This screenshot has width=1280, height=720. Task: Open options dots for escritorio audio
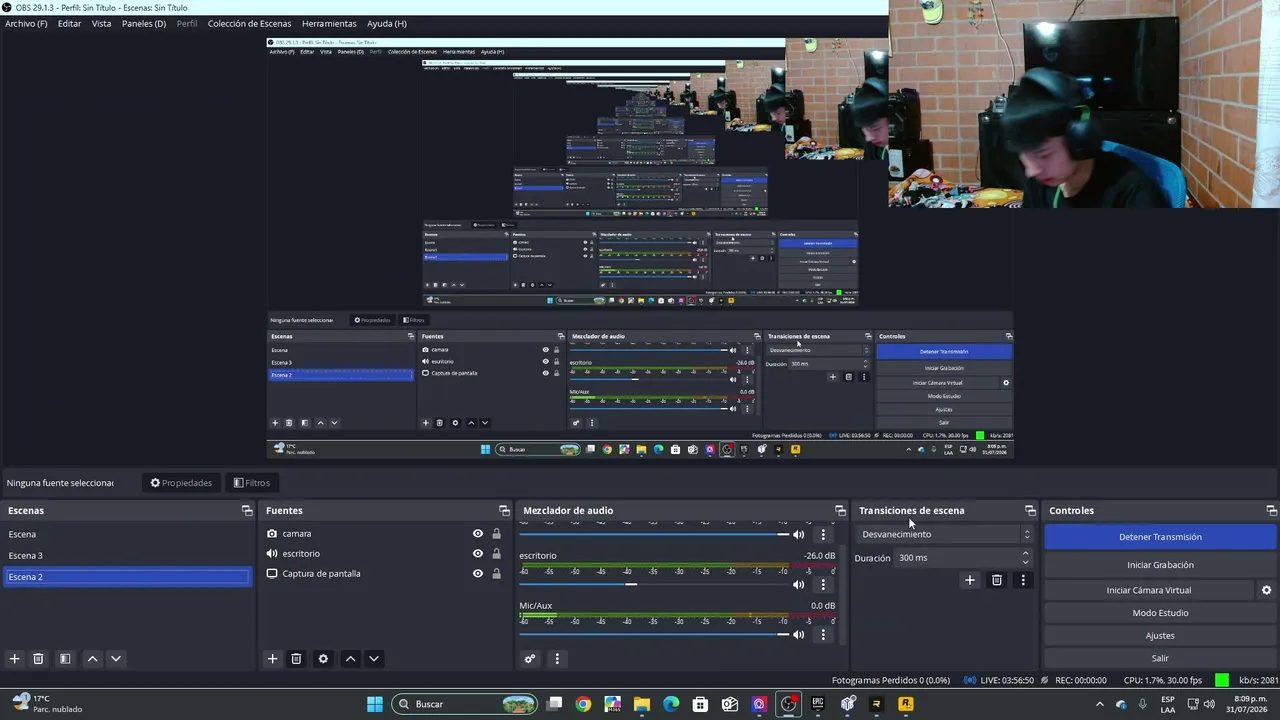823,585
